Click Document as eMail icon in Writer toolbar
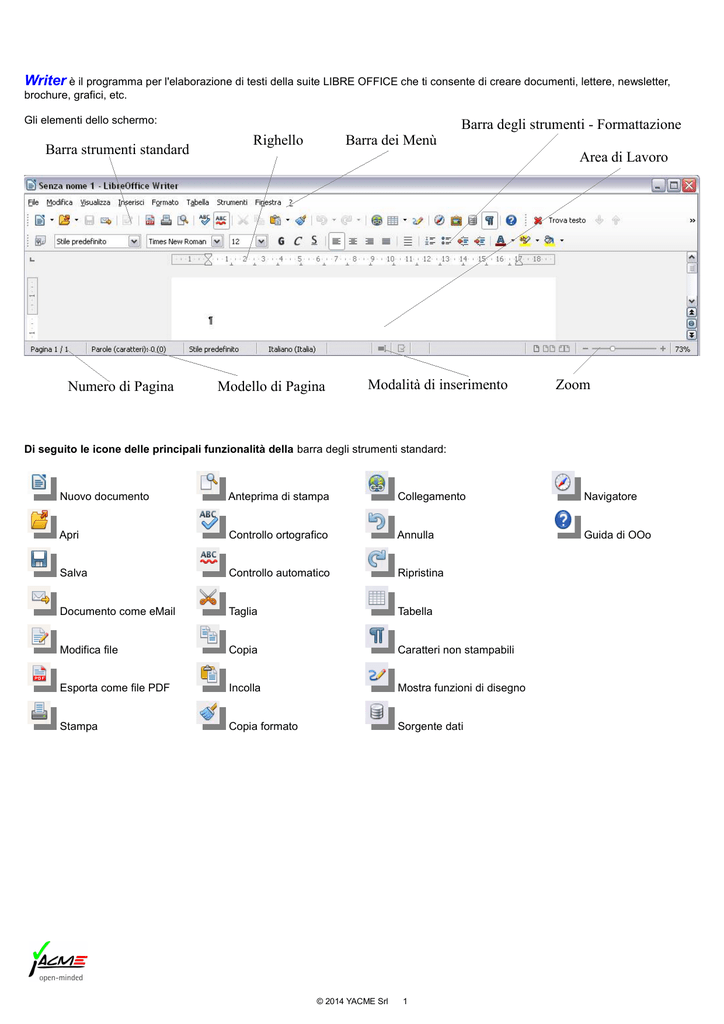The height and width of the screenshot is (1024, 724). (106, 221)
